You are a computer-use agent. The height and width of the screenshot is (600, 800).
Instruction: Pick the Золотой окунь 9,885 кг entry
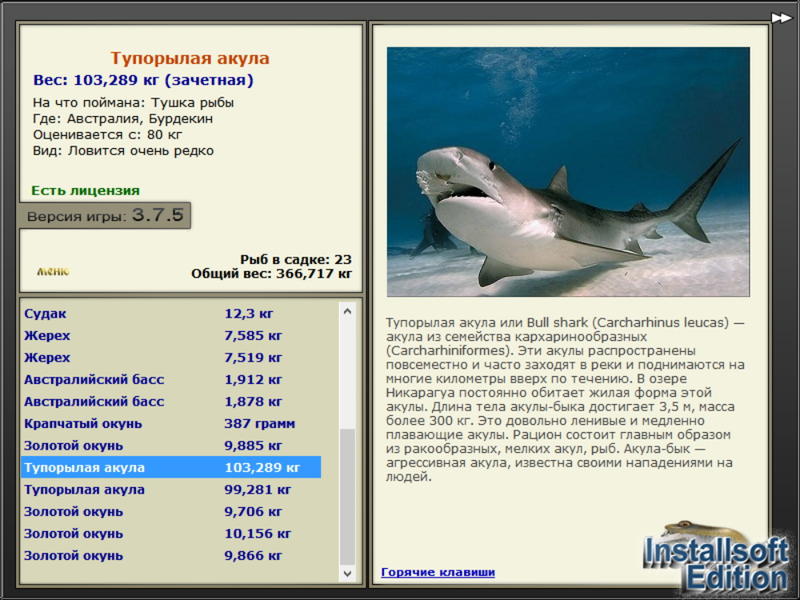[x=171, y=445]
